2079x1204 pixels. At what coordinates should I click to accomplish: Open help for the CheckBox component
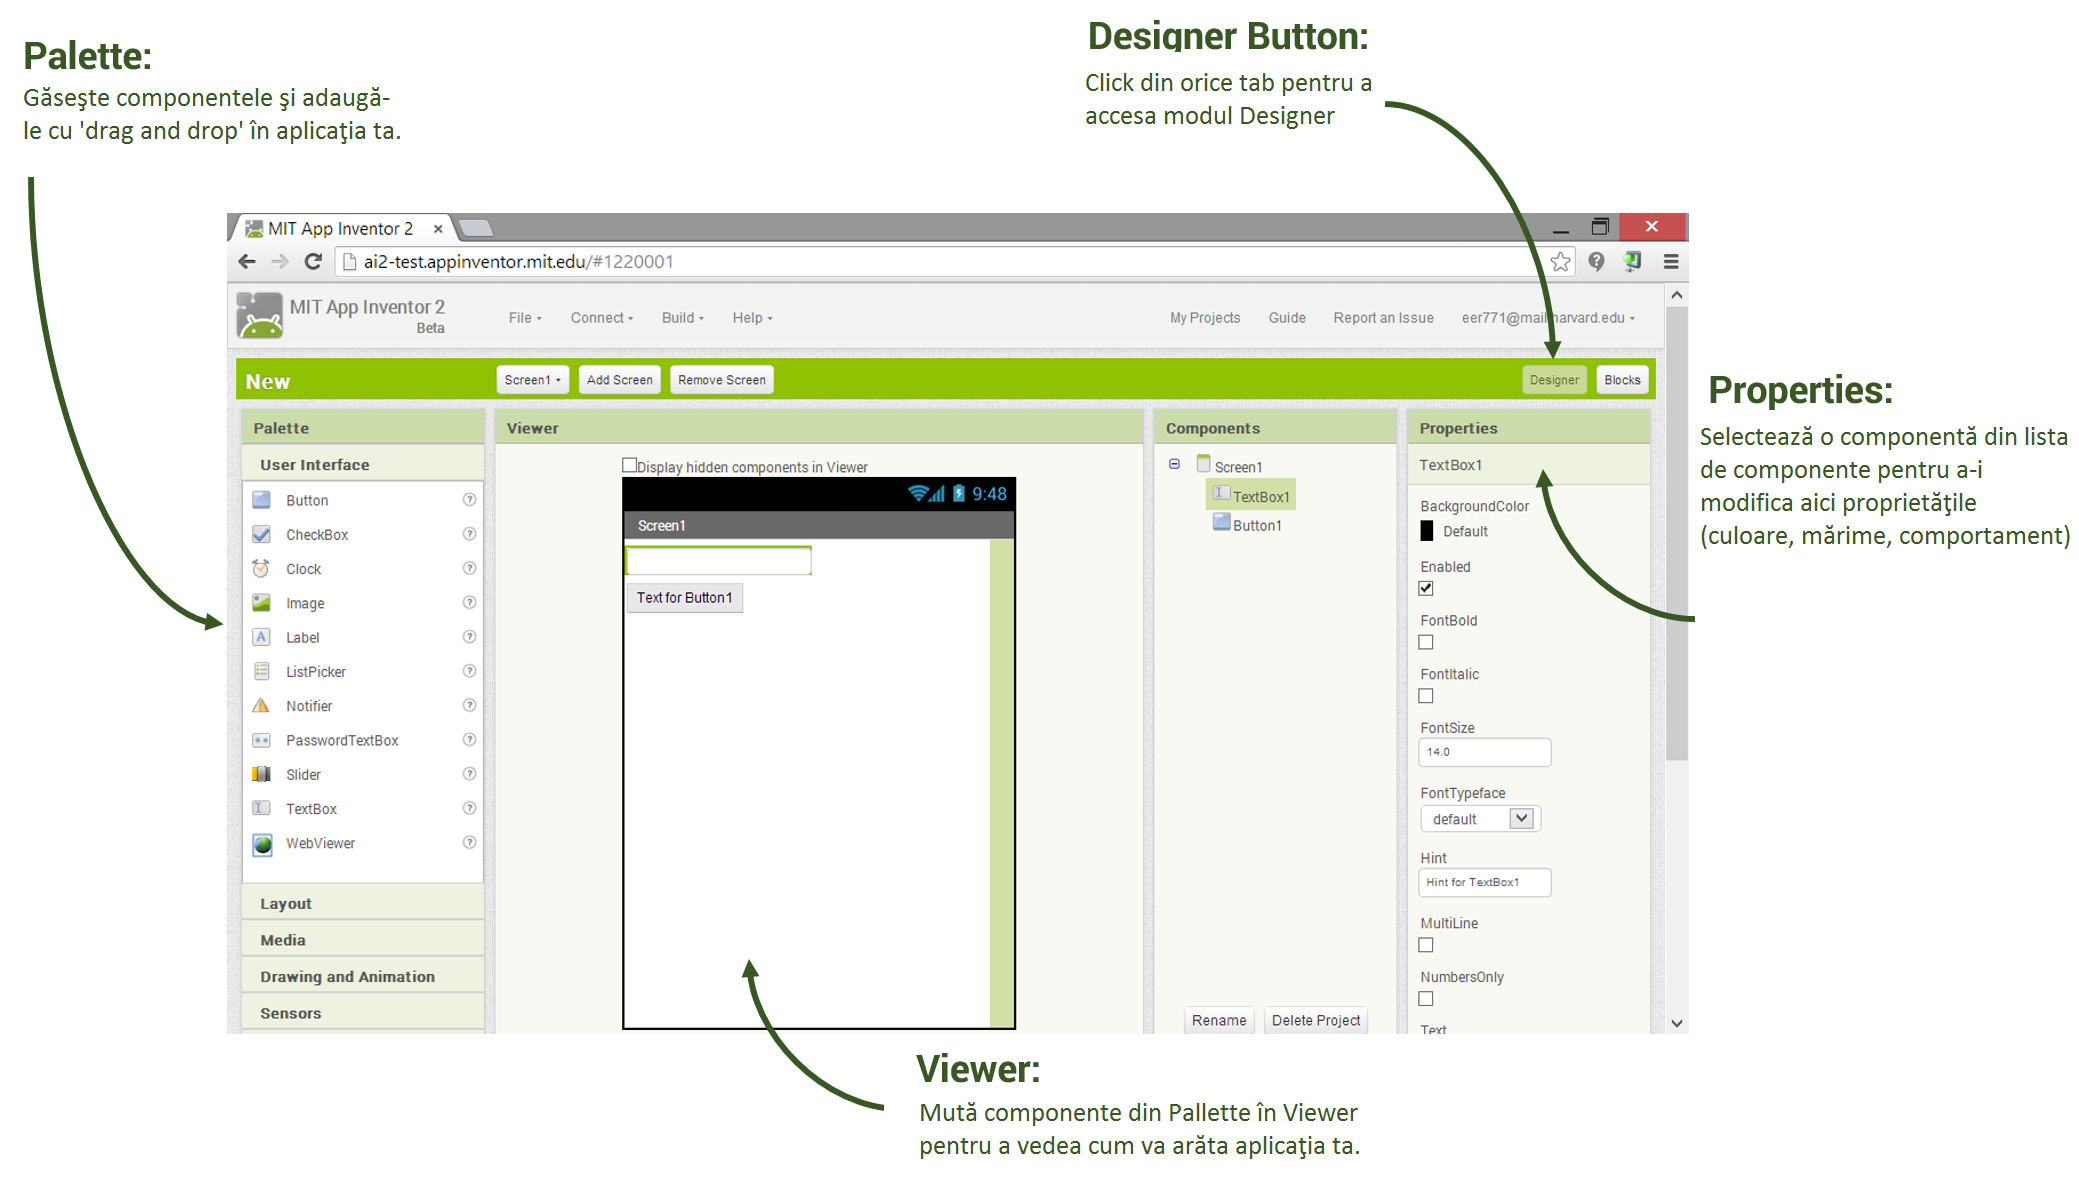coord(469,534)
